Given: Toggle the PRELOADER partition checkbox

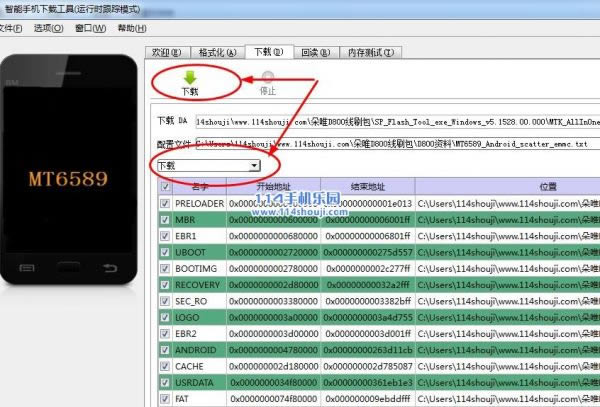Looking at the screenshot, I should [165, 203].
